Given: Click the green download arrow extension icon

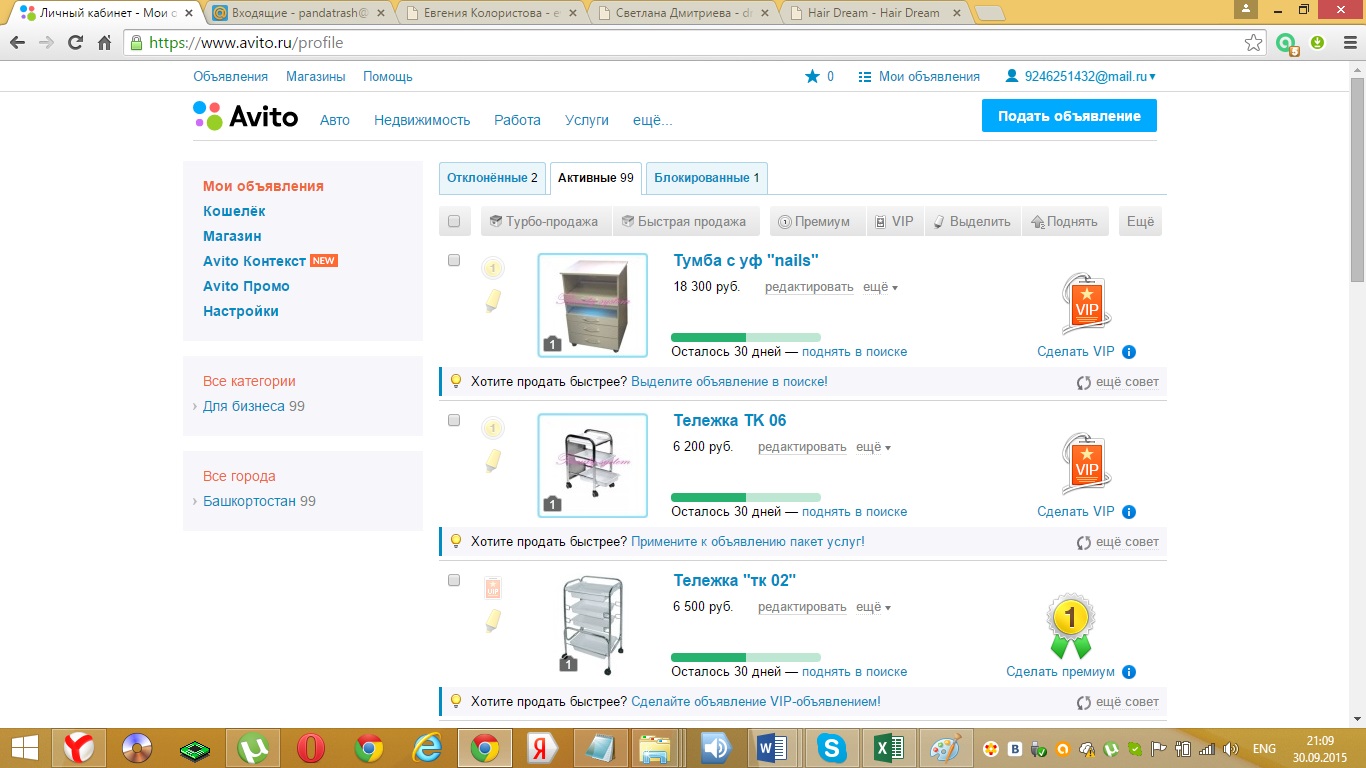Looking at the screenshot, I should point(1317,43).
